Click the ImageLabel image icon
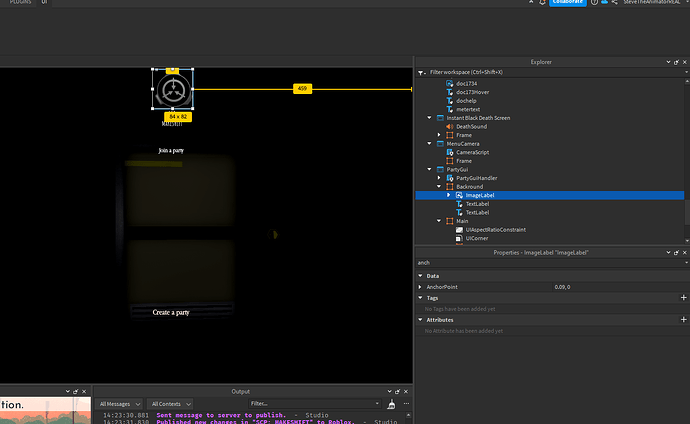The image size is (690, 424). [459, 195]
